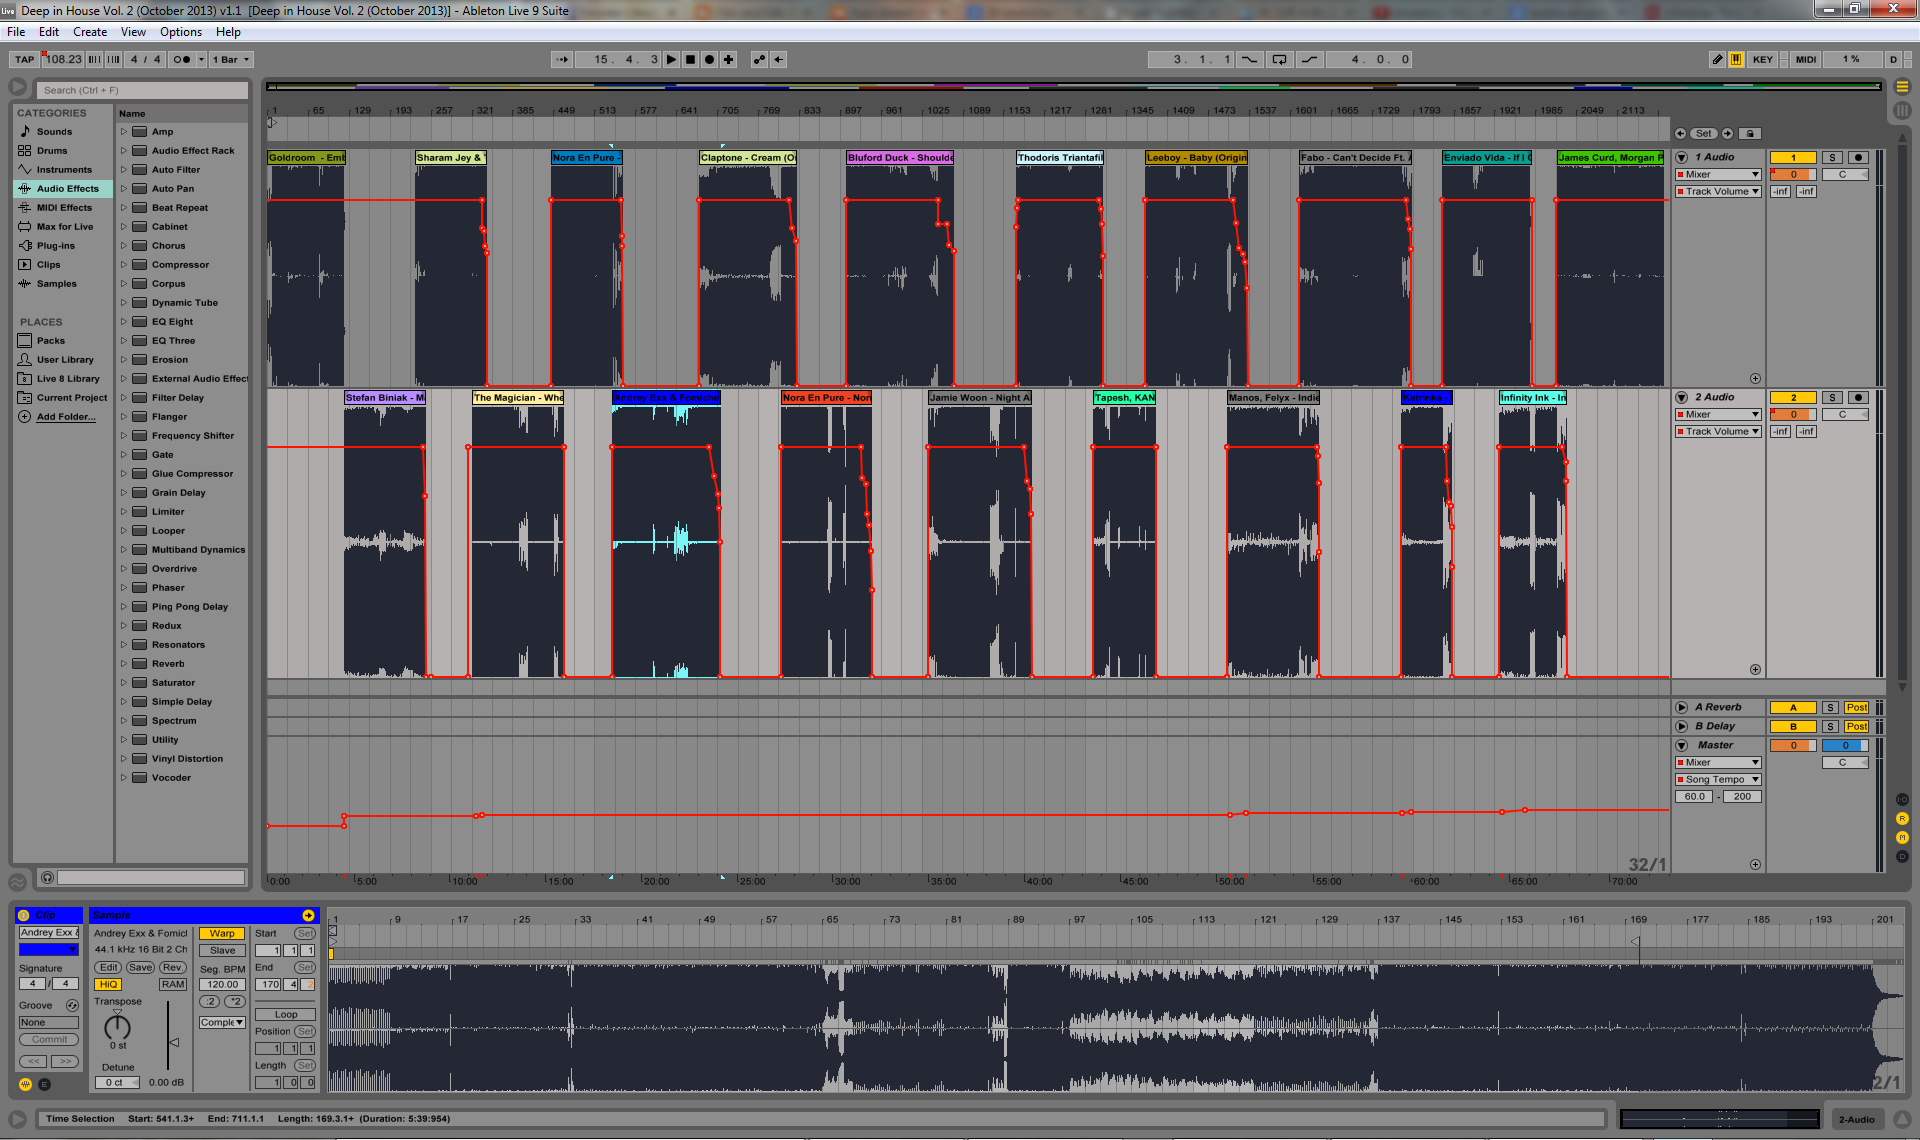Toggle the Punch-Out switch
The height and width of the screenshot is (1140, 1920).
click(x=1309, y=60)
